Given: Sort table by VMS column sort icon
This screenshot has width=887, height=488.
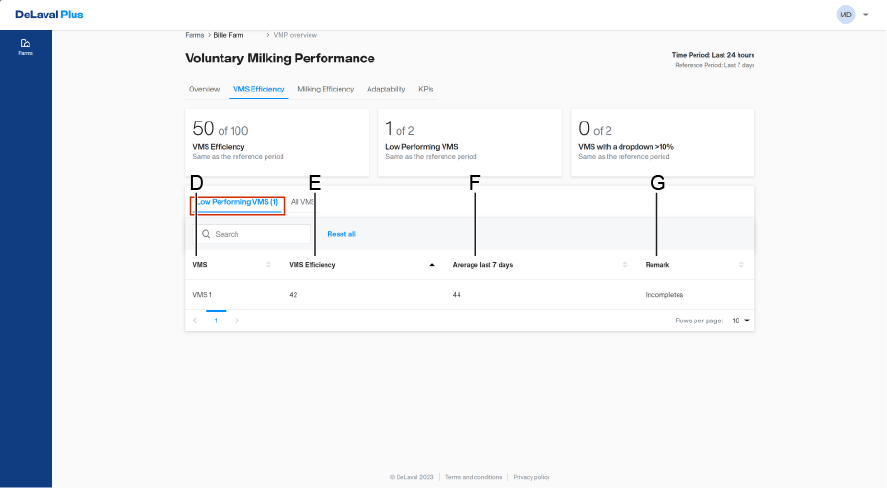Looking at the screenshot, I should [x=268, y=265].
